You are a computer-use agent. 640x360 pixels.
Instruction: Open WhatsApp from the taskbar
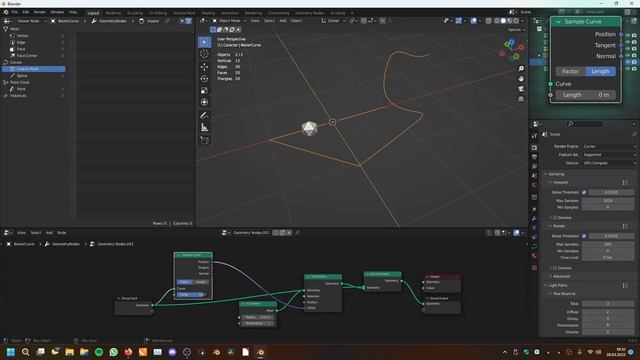tap(113, 352)
